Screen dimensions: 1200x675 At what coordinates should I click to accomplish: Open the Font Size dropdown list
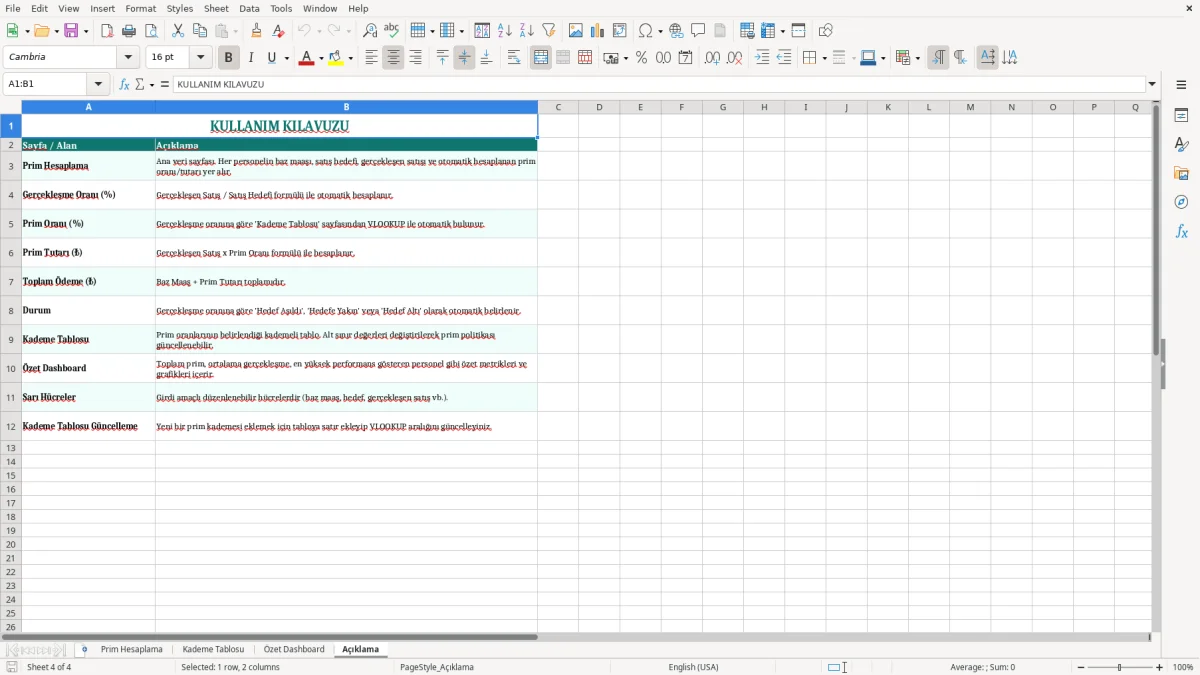point(201,58)
